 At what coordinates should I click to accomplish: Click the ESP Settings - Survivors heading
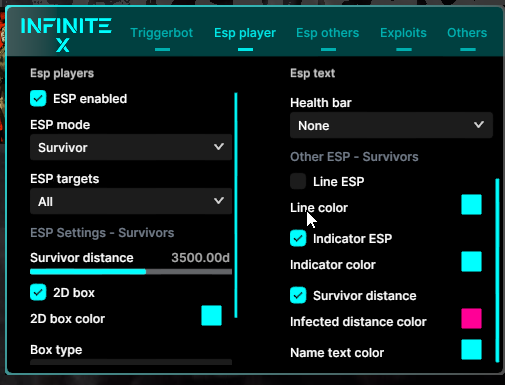click(102, 233)
